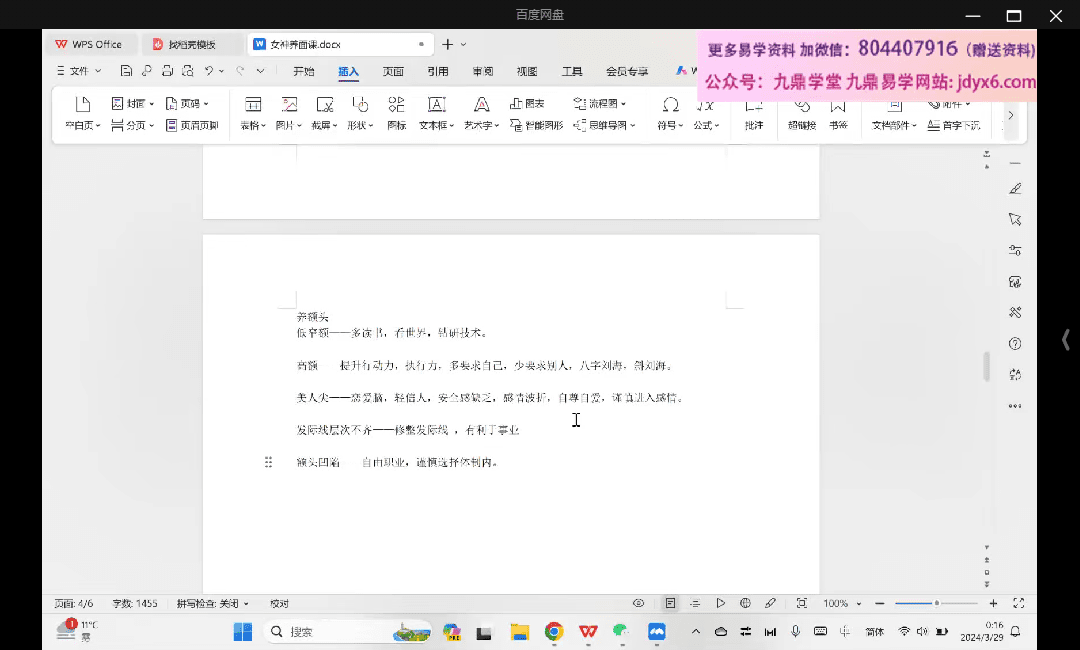Open the View ribbon tab

527,71
